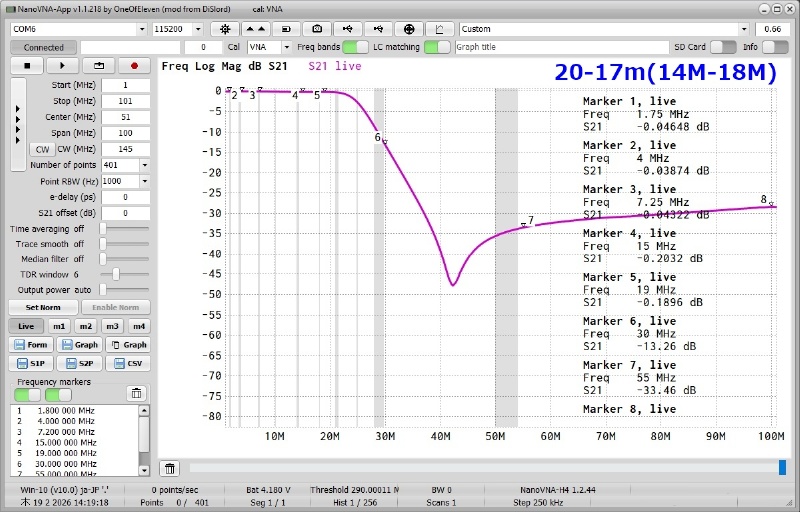800x512 pixels.
Task: Open the Point RBW dropdown
Action: [144, 181]
